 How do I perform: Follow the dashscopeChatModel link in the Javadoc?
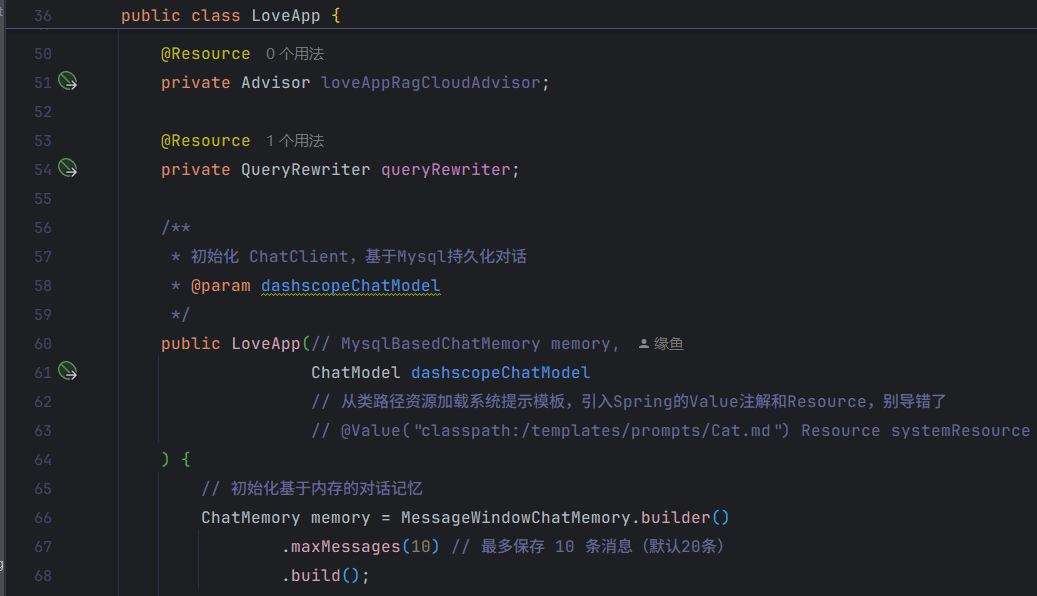(x=350, y=286)
